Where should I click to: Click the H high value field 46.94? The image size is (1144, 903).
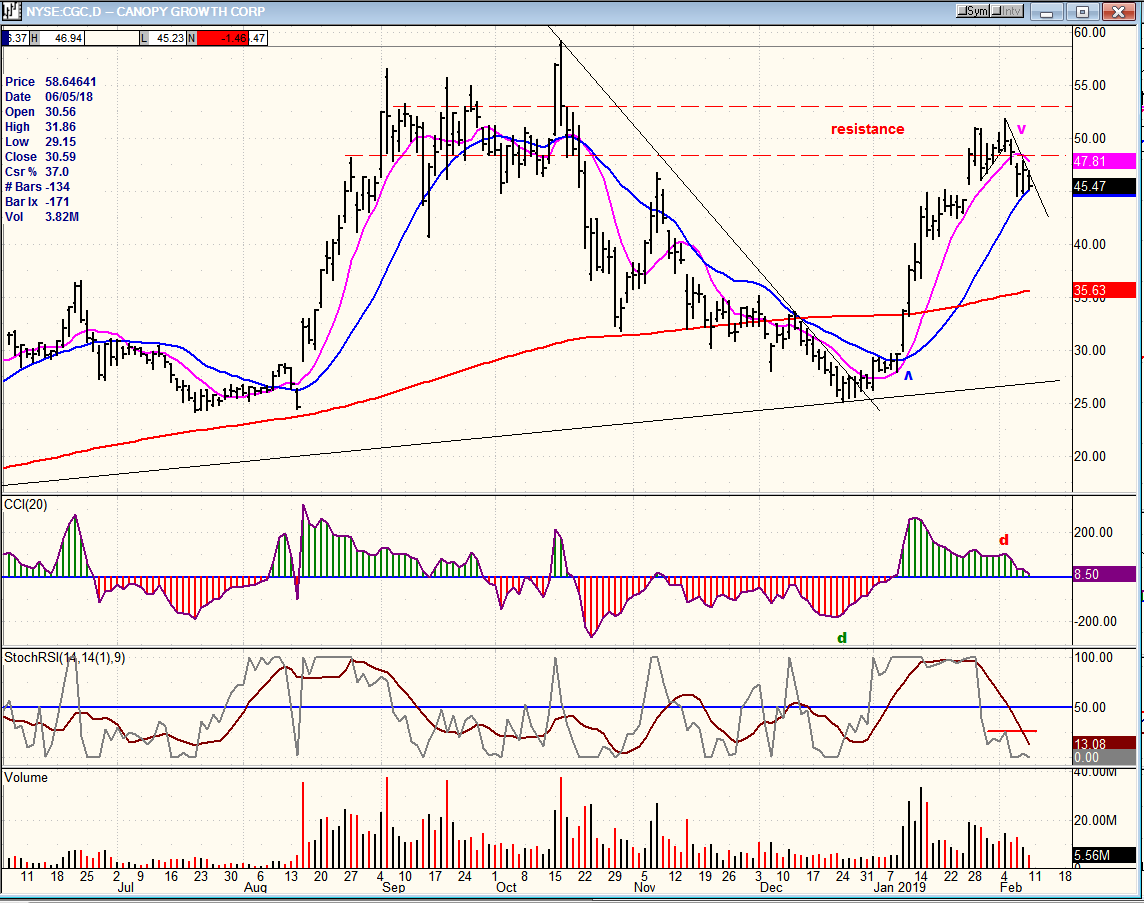[63, 38]
